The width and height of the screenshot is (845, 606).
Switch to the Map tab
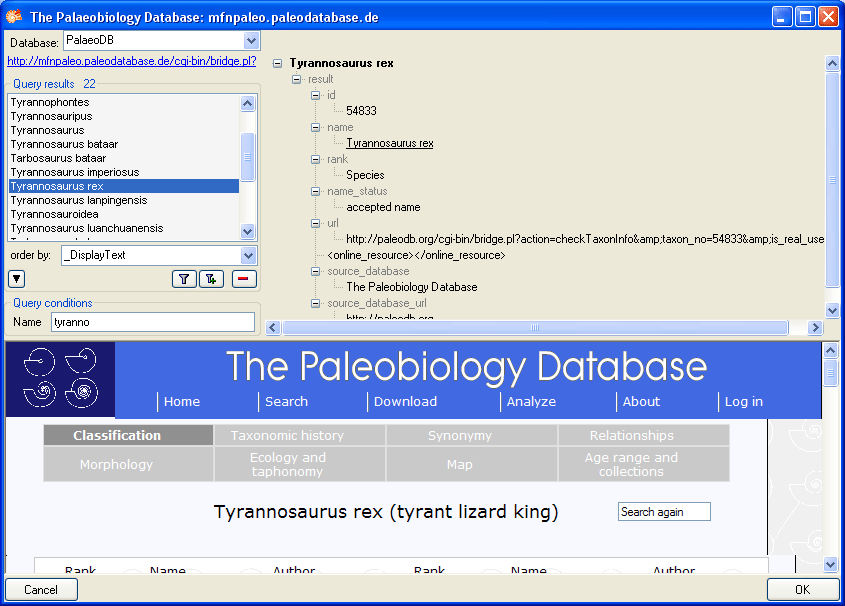[472, 464]
